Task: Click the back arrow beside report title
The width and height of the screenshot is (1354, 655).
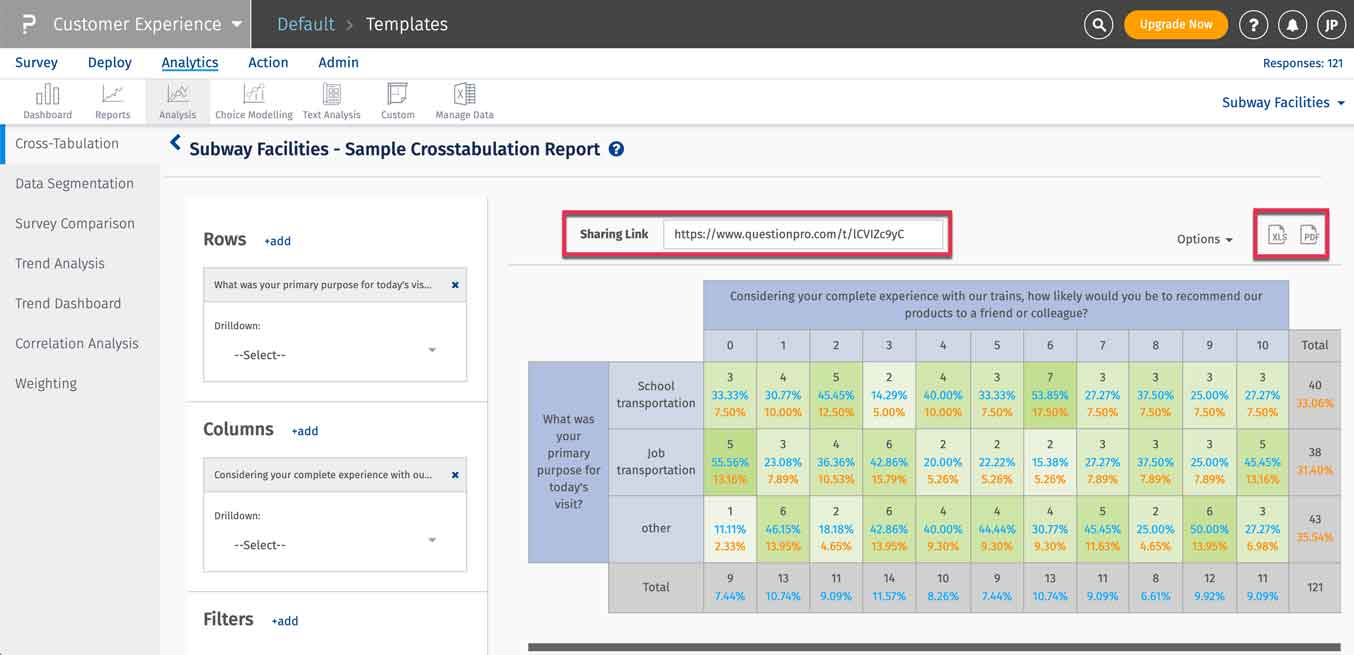Action: [x=175, y=143]
